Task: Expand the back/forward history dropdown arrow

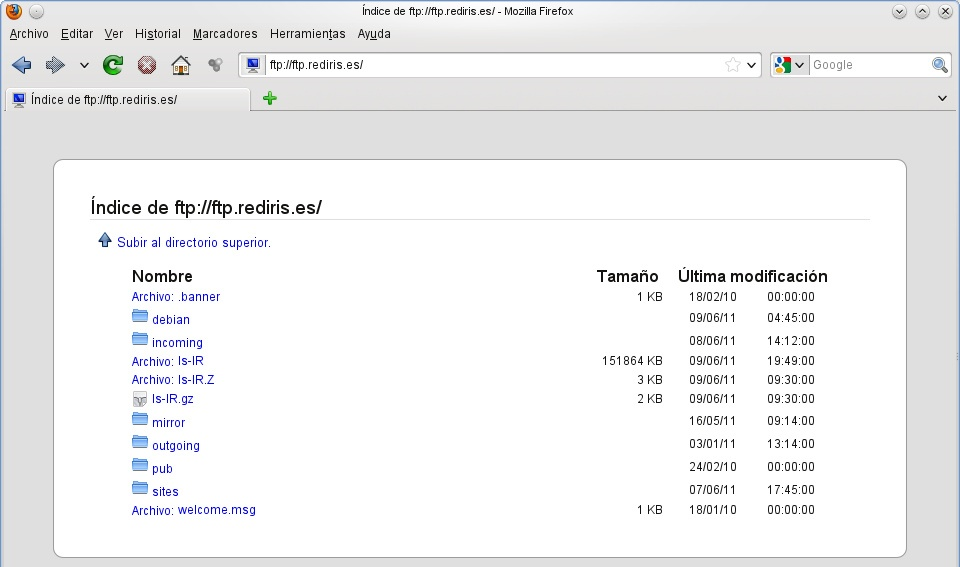Action: coord(84,66)
